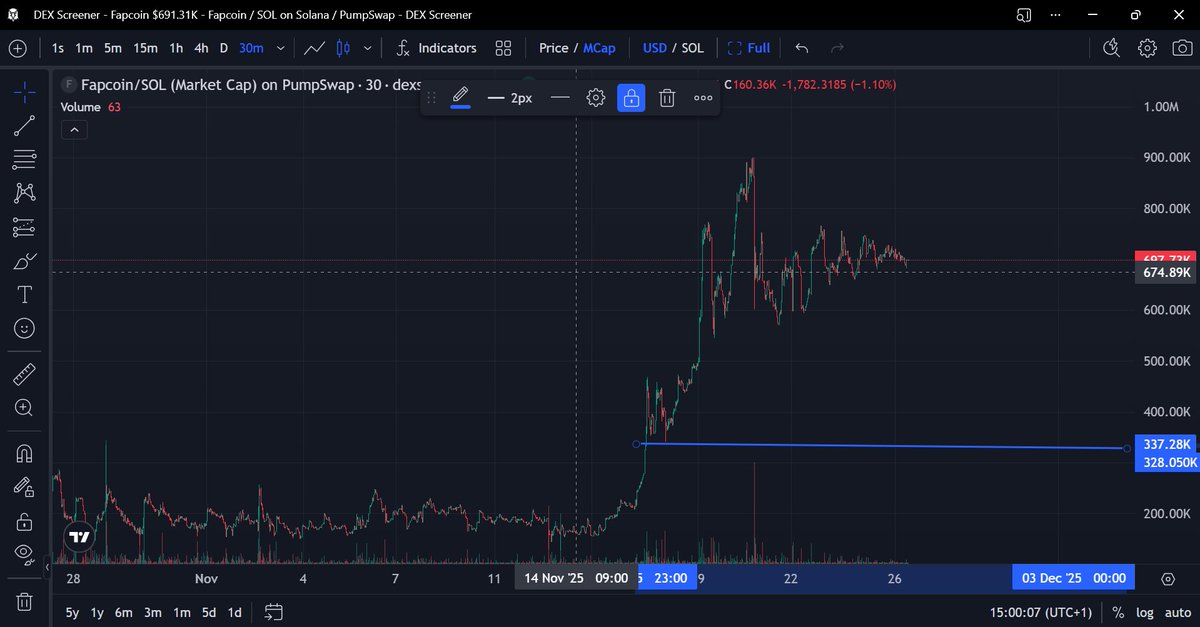Select the candlestick chart type icon
This screenshot has height=627, width=1200.
point(344,48)
